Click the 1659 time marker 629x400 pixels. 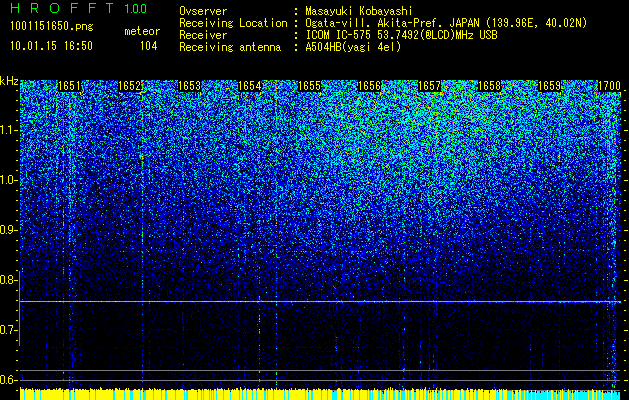pos(550,86)
